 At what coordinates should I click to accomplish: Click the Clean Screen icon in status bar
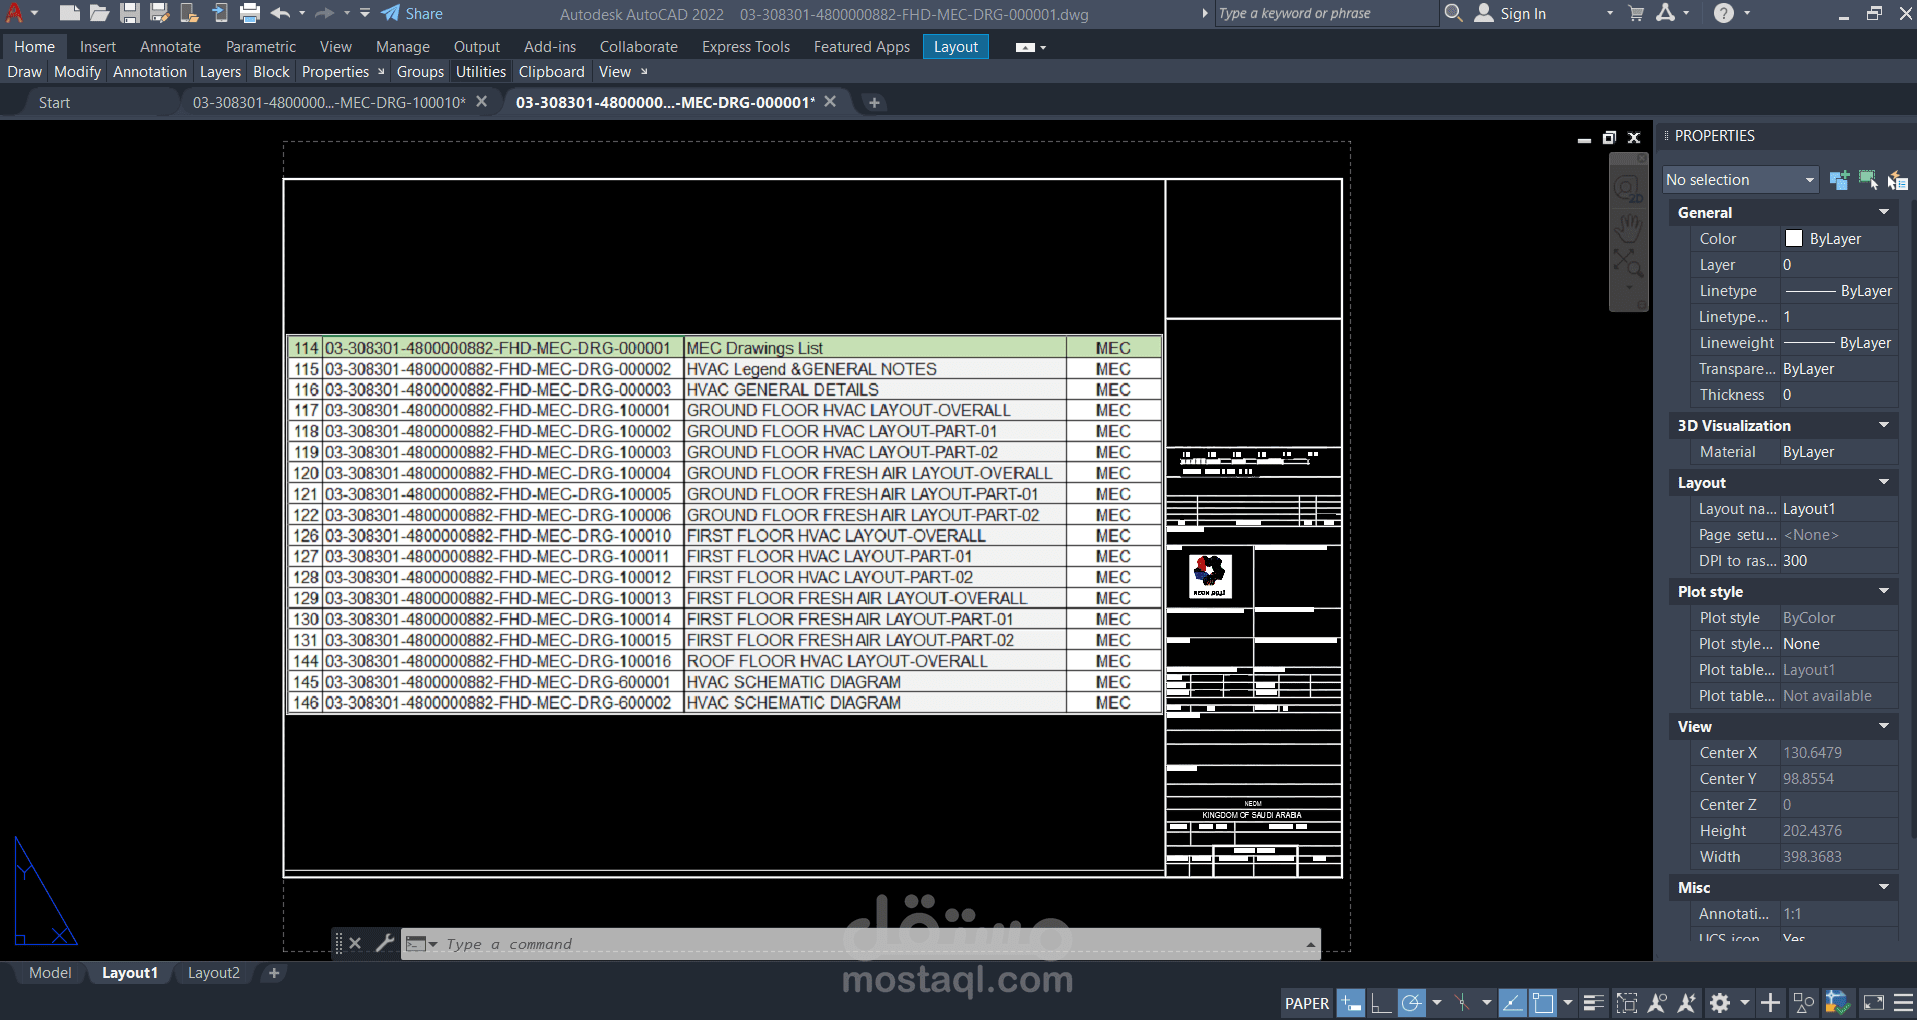point(1874,1003)
